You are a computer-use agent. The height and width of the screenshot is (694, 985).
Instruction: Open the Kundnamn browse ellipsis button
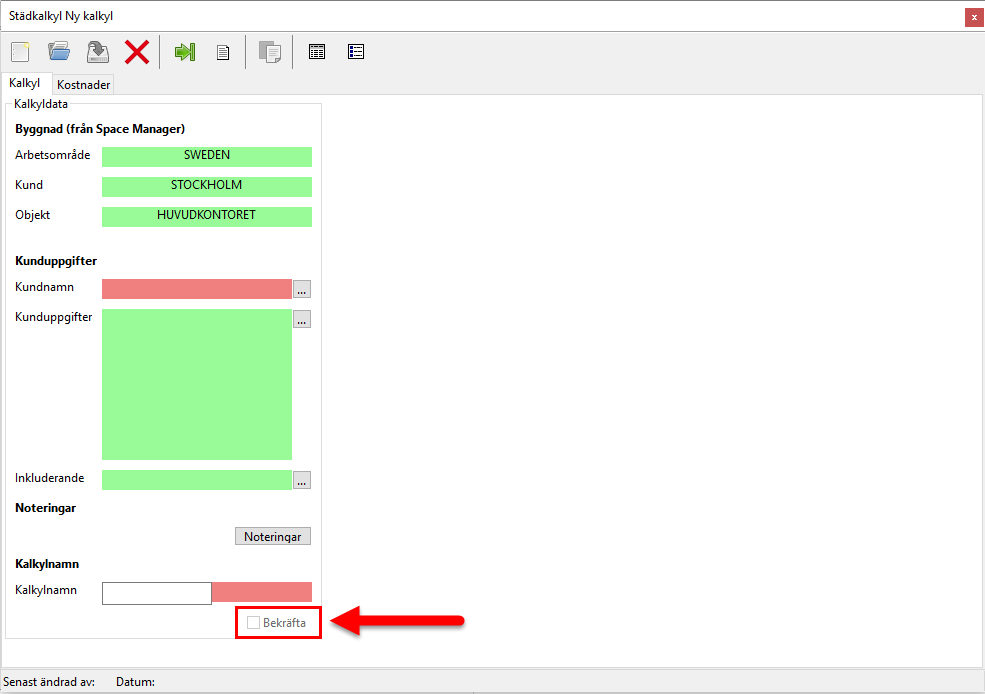302,289
